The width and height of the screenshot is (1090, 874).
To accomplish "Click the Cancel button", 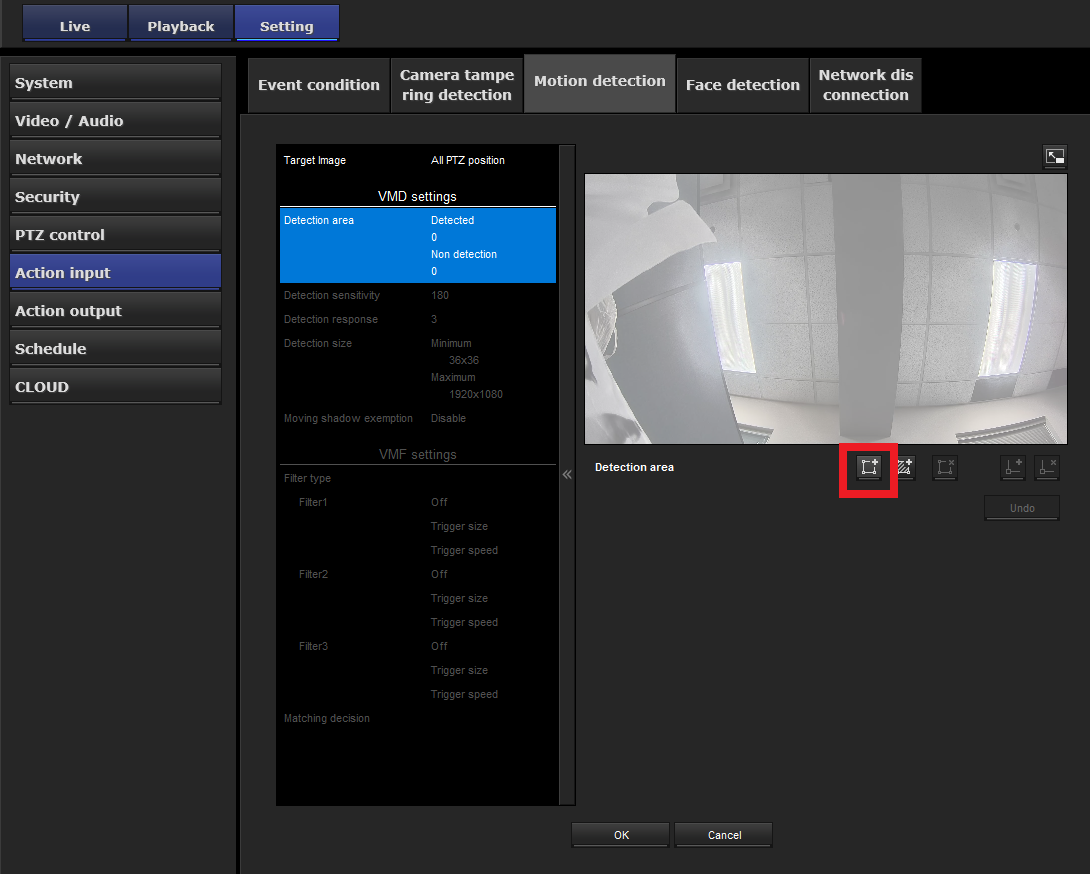I will tap(723, 835).
